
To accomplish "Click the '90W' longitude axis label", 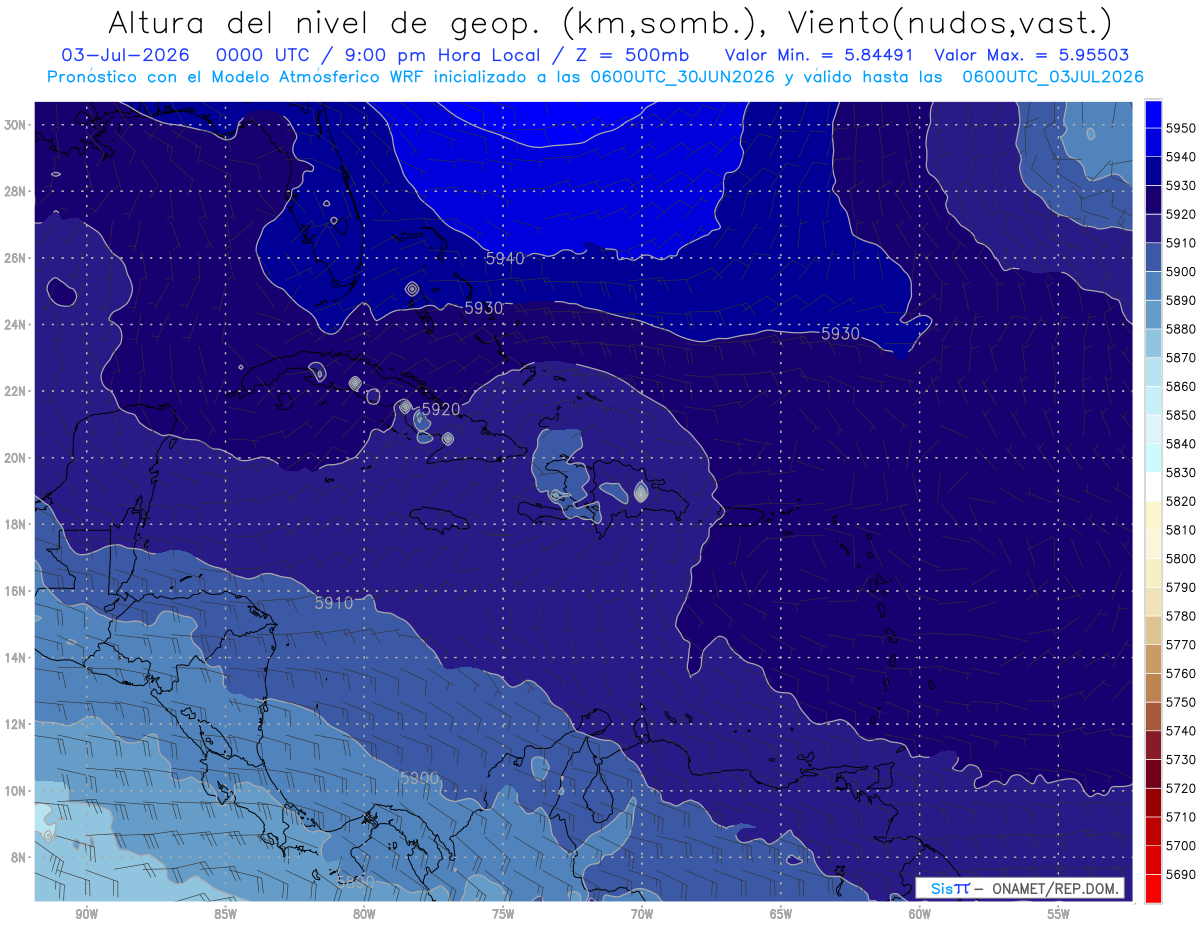I will (x=86, y=914).
